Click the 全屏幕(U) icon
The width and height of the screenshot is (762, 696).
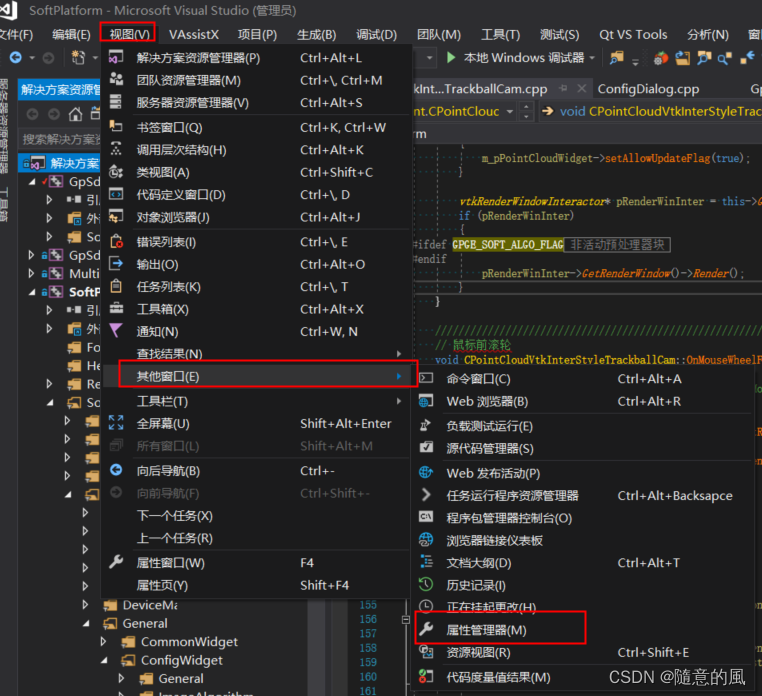point(116,423)
